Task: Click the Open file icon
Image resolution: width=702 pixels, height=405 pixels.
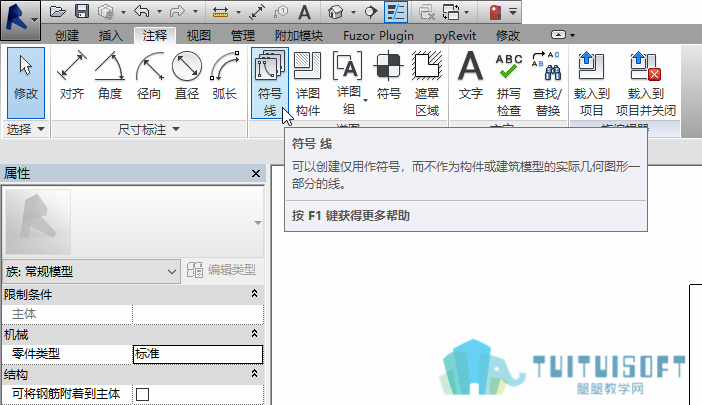Action: [x=57, y=11]
